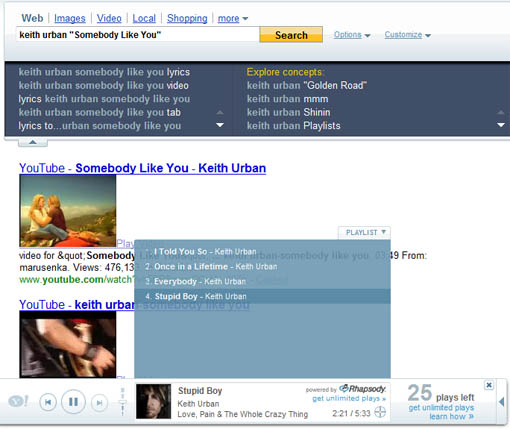
Task: Select suggestion 'keith urban somebody like you lyrics'
Action: 104,72
